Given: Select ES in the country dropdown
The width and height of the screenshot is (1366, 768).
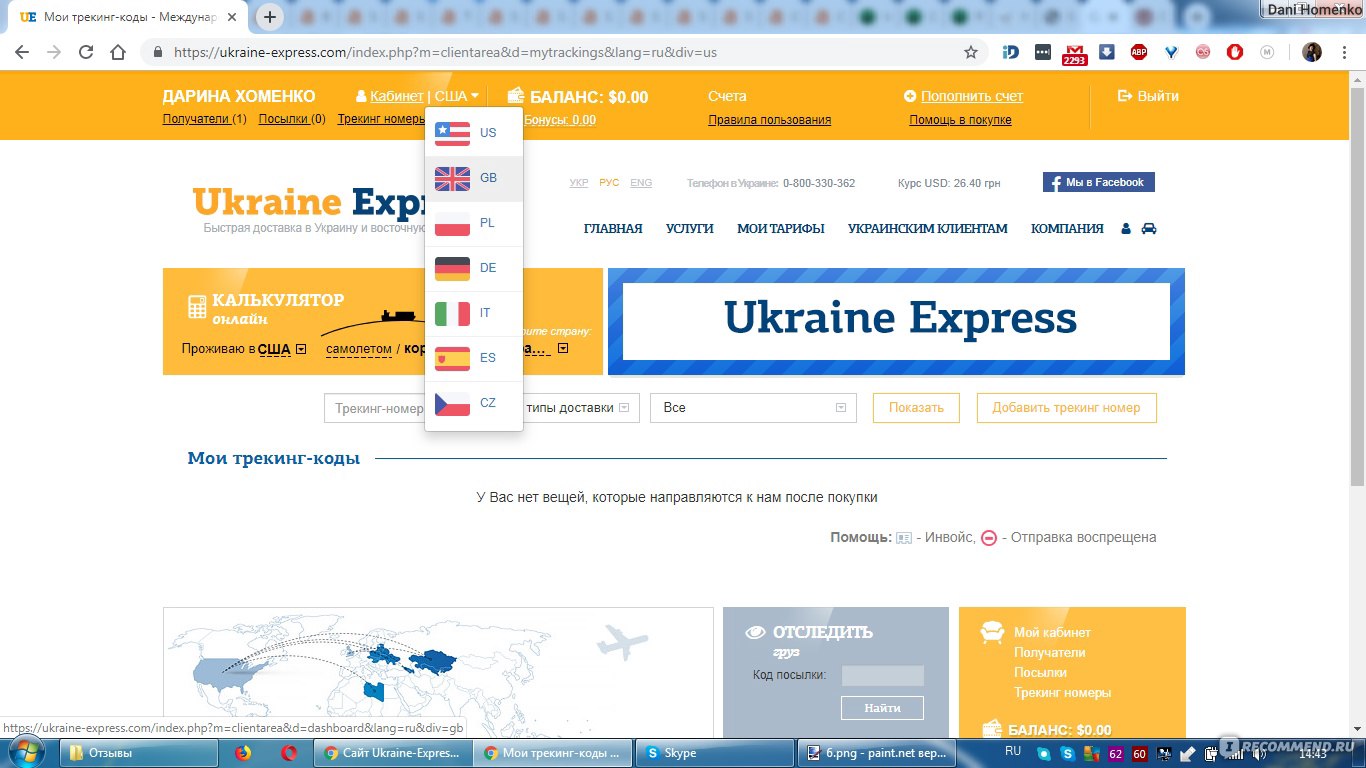Looking at the screenshot, I should coord(474,358).
